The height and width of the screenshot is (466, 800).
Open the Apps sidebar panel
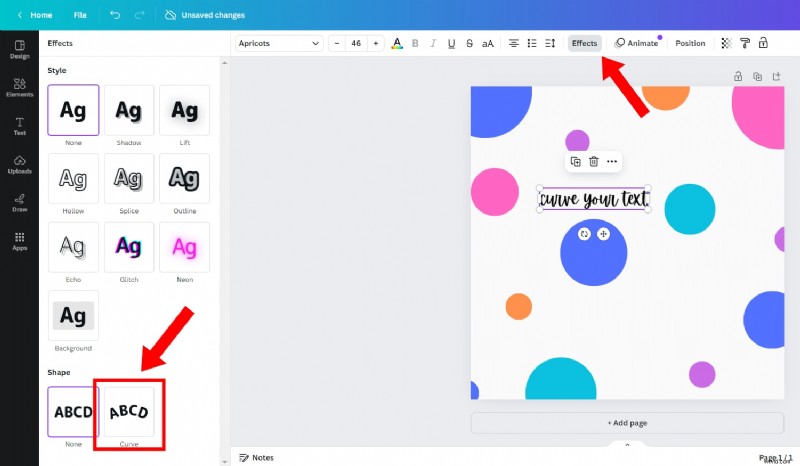tap(19, 240)
